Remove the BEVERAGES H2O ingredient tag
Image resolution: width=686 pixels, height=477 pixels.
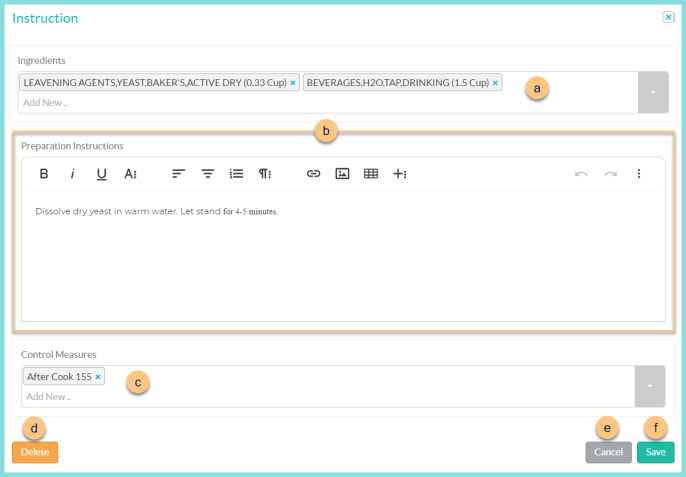point(495,83)
